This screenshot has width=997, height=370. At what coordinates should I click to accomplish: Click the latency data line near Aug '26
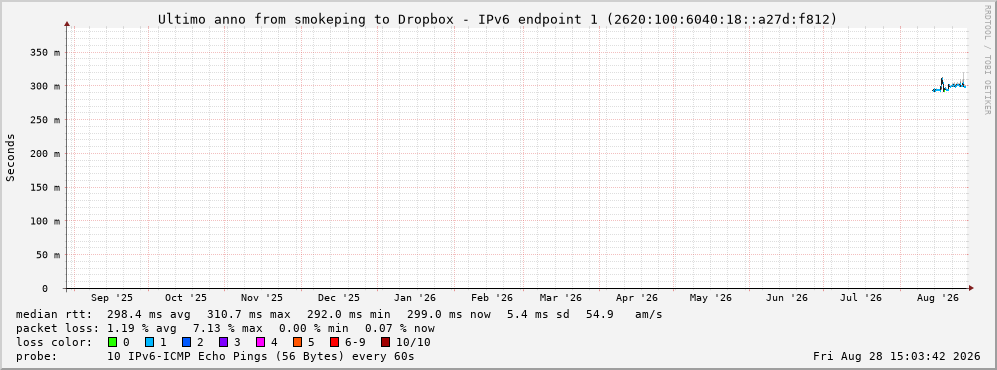tap(950, 86)
